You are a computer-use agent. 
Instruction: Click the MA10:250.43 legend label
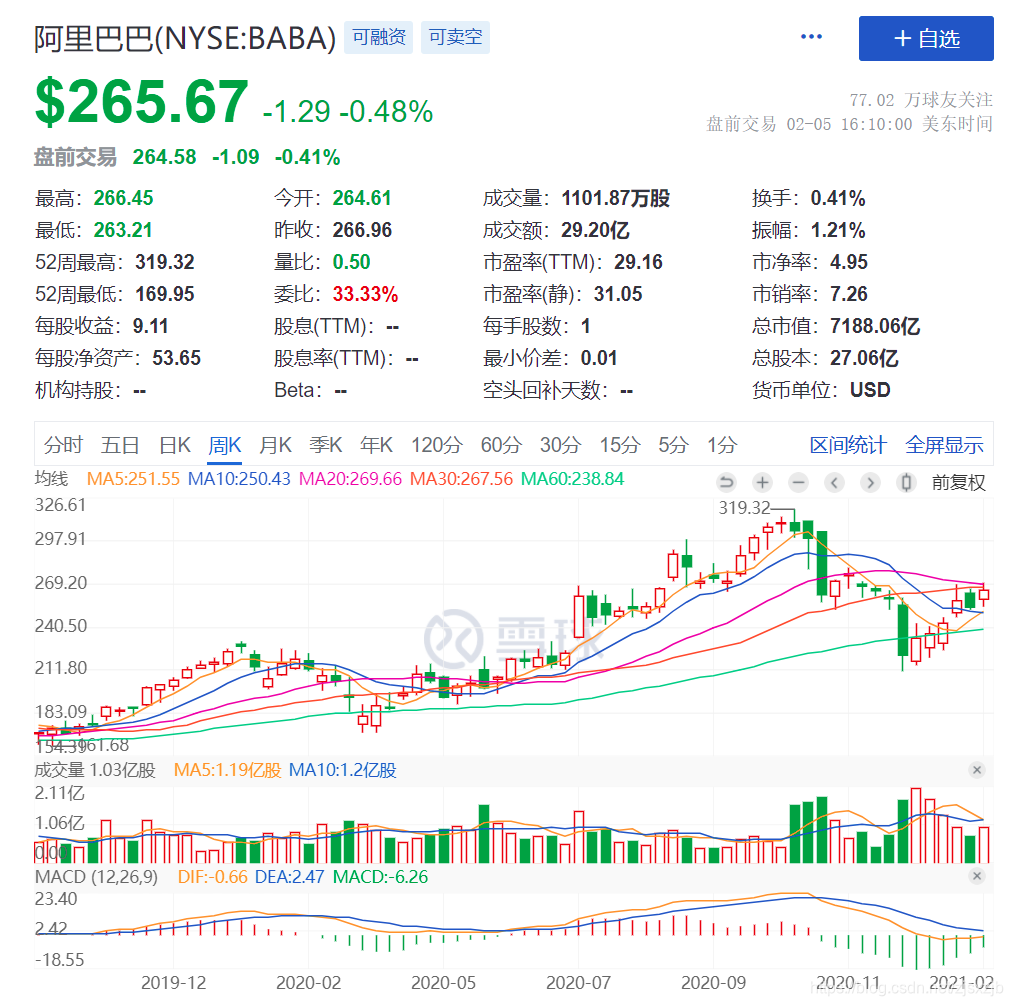(239, 479)
